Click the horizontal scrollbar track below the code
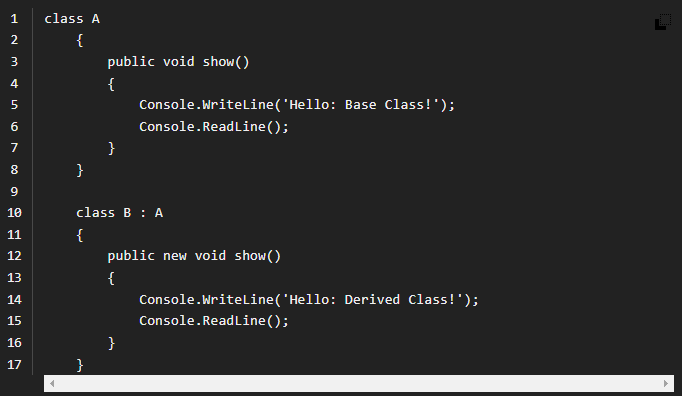 click(x=359, y=383)
